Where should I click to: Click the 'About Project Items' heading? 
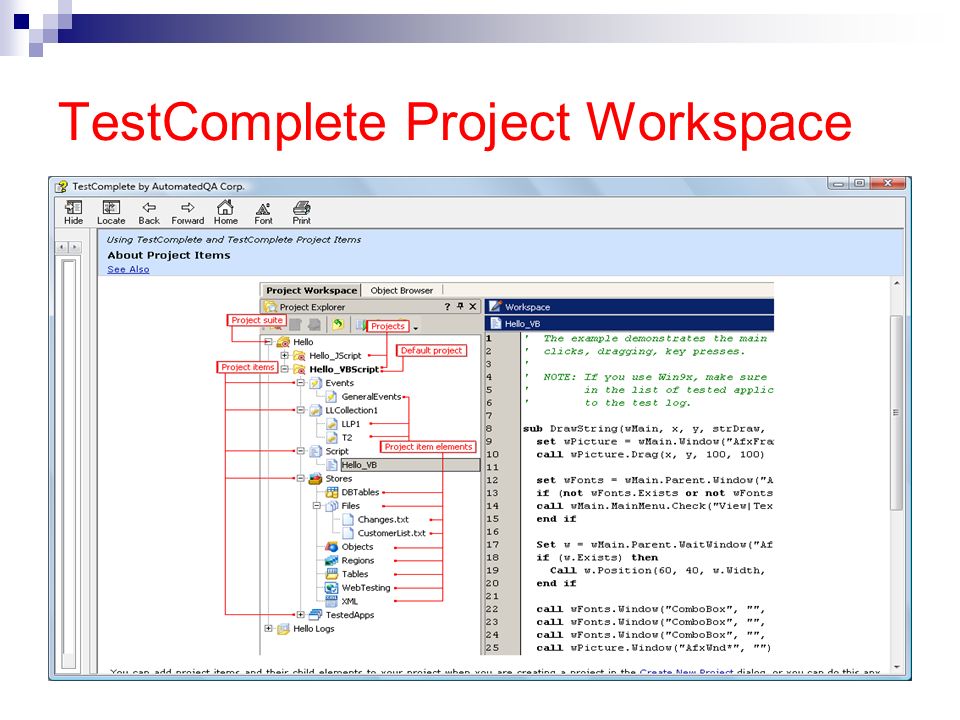click(x=169, y=255)
